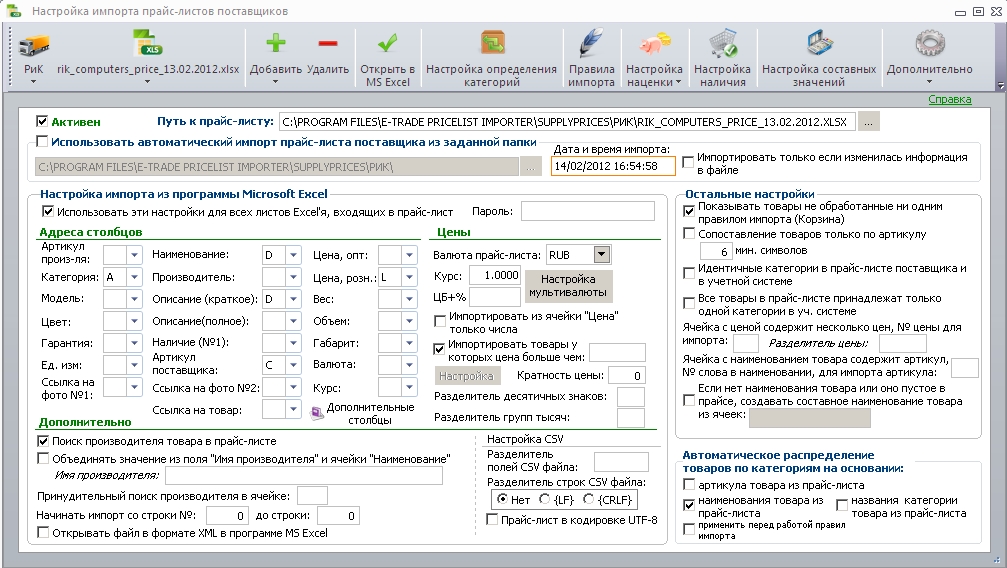Open the Наименование column dropdown

click(x=293, y=255)
